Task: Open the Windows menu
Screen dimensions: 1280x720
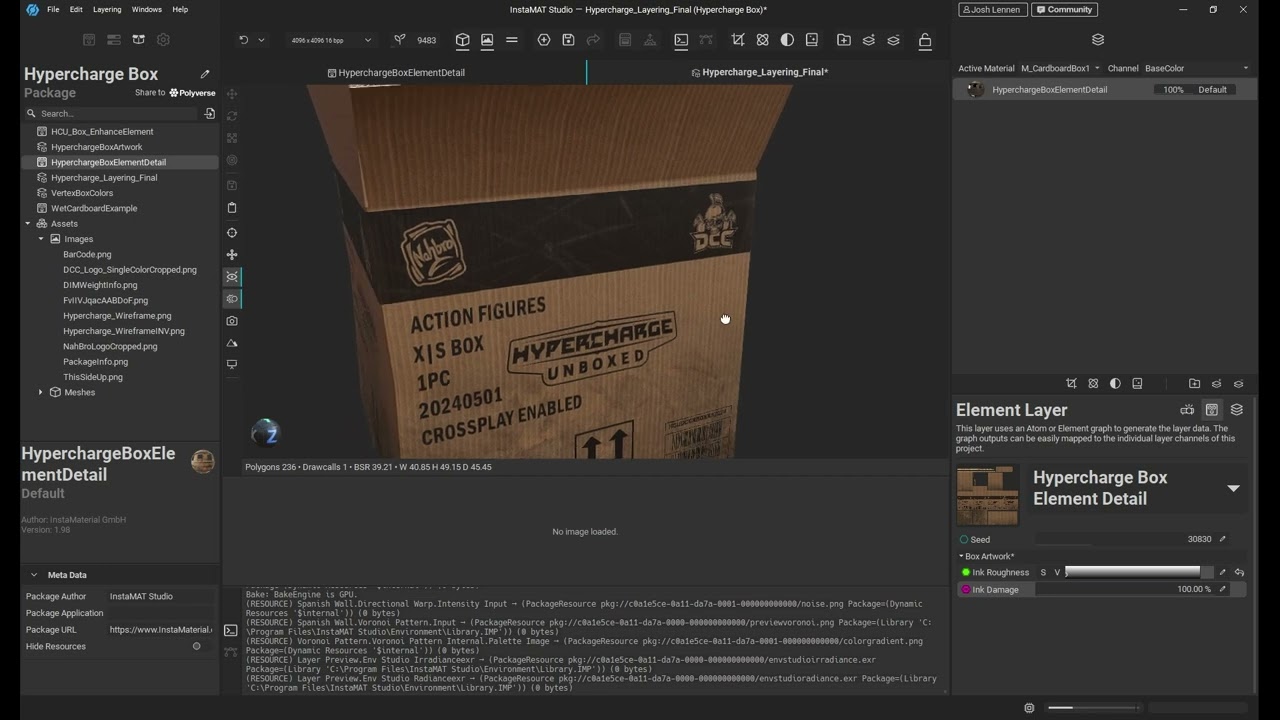Action: [146, 9]
